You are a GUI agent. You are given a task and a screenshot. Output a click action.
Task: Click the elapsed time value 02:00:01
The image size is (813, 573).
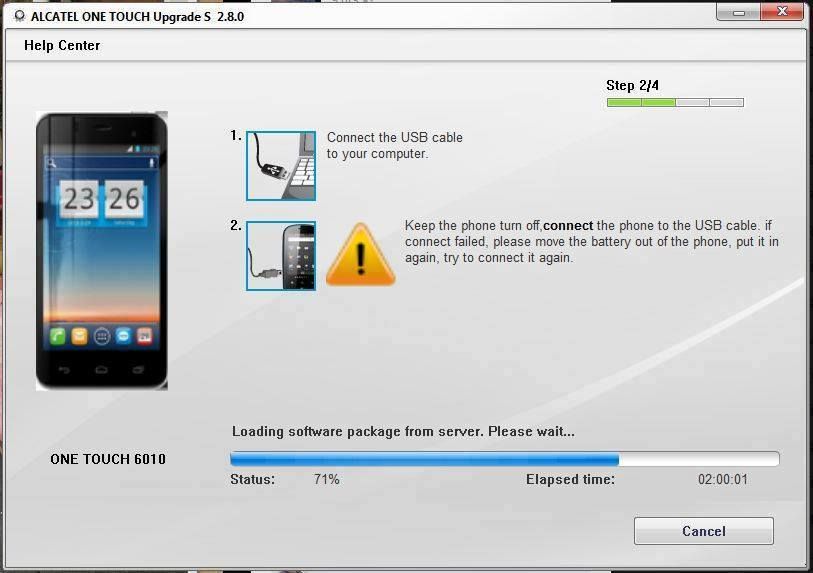[722, 479]
